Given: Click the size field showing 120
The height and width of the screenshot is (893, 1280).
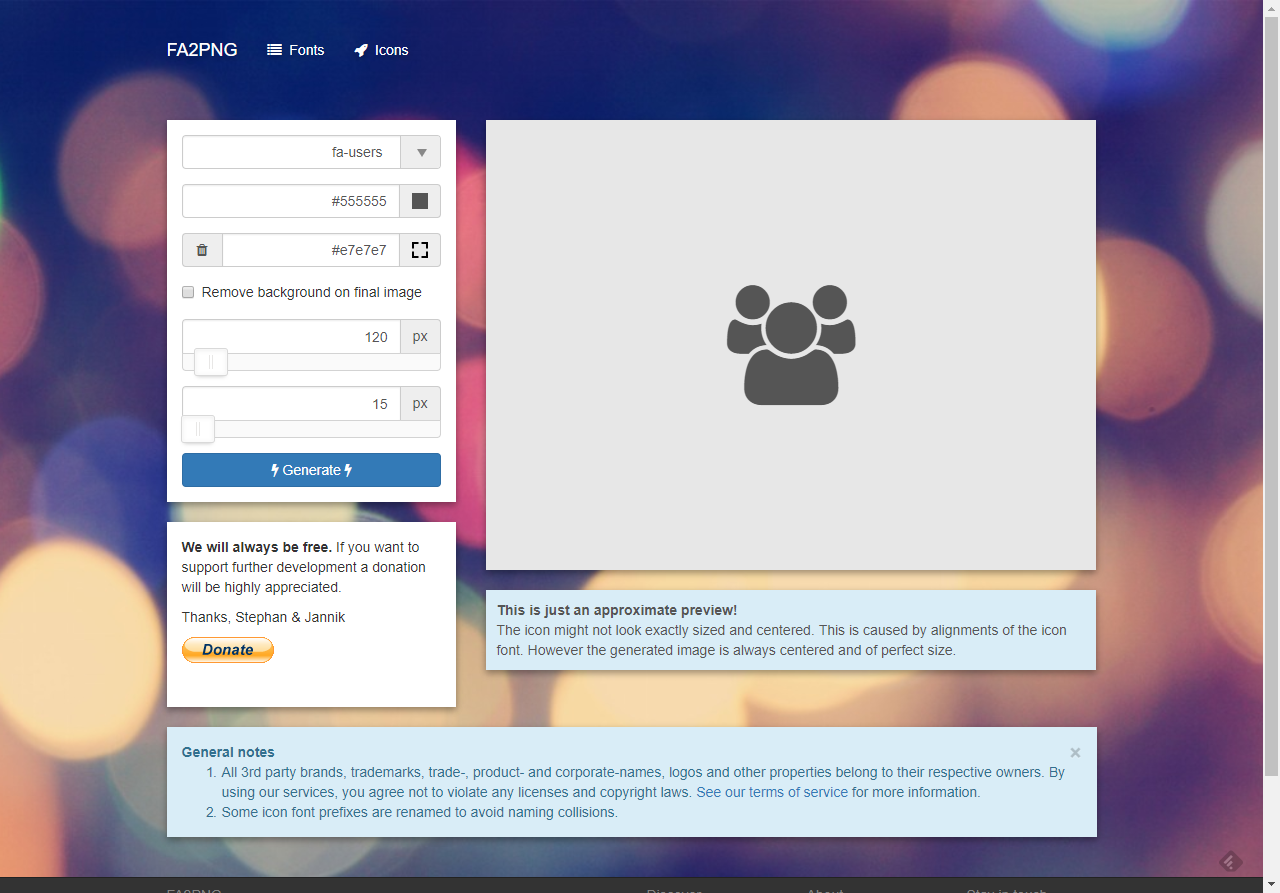Looking at the screenshot, I should coord(291,337).
